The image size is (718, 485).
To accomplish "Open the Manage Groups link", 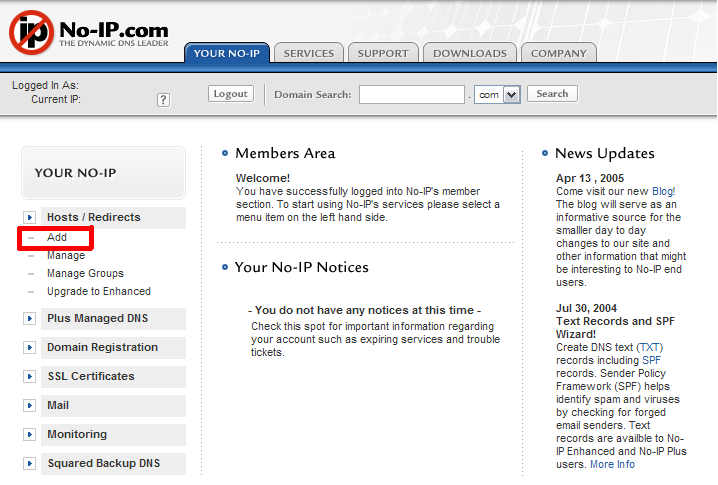I will [85, 273].
